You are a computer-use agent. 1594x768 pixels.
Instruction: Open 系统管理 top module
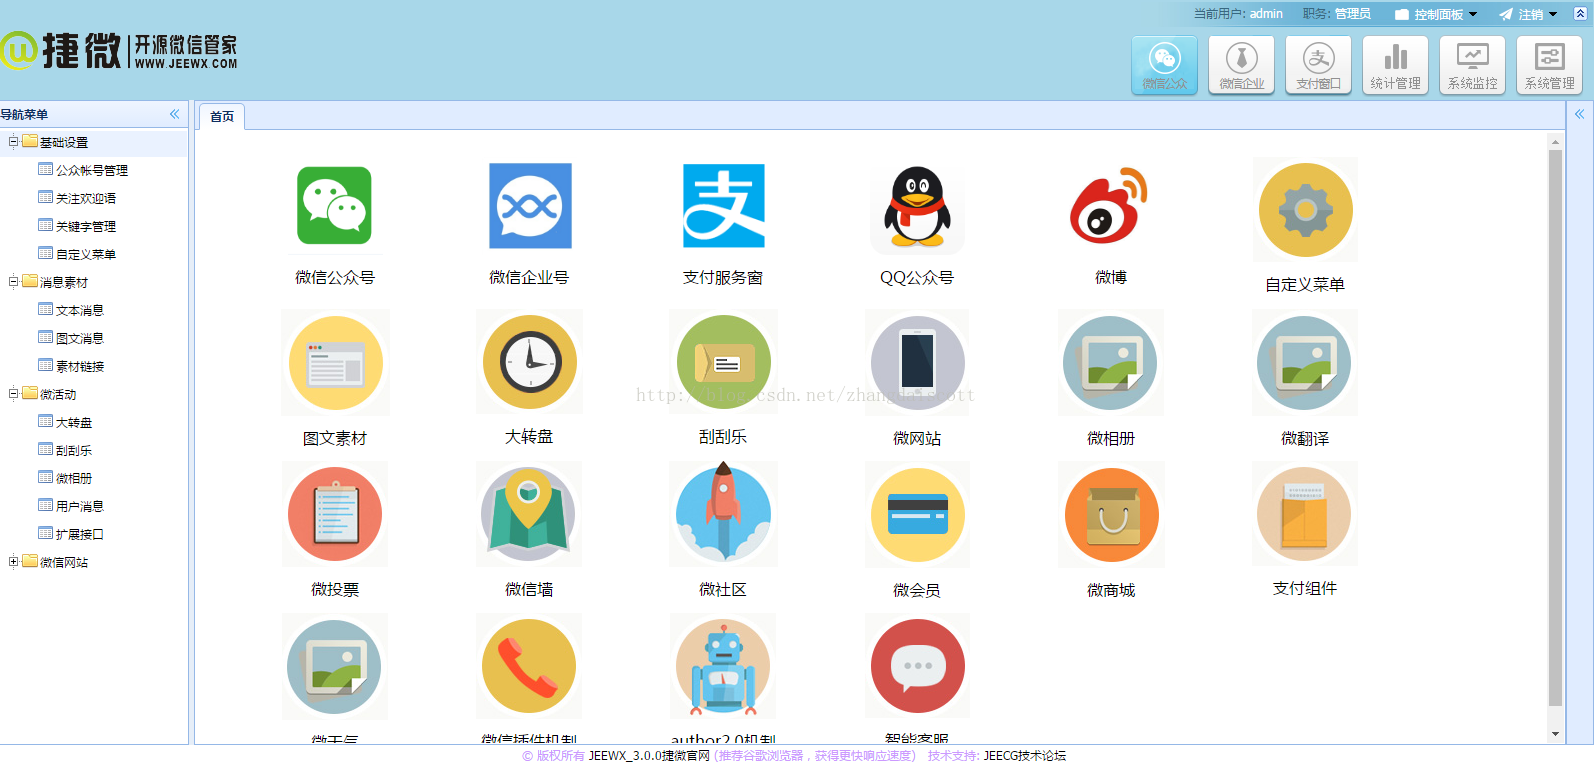pyautogui.click(x=1549, y=65)
